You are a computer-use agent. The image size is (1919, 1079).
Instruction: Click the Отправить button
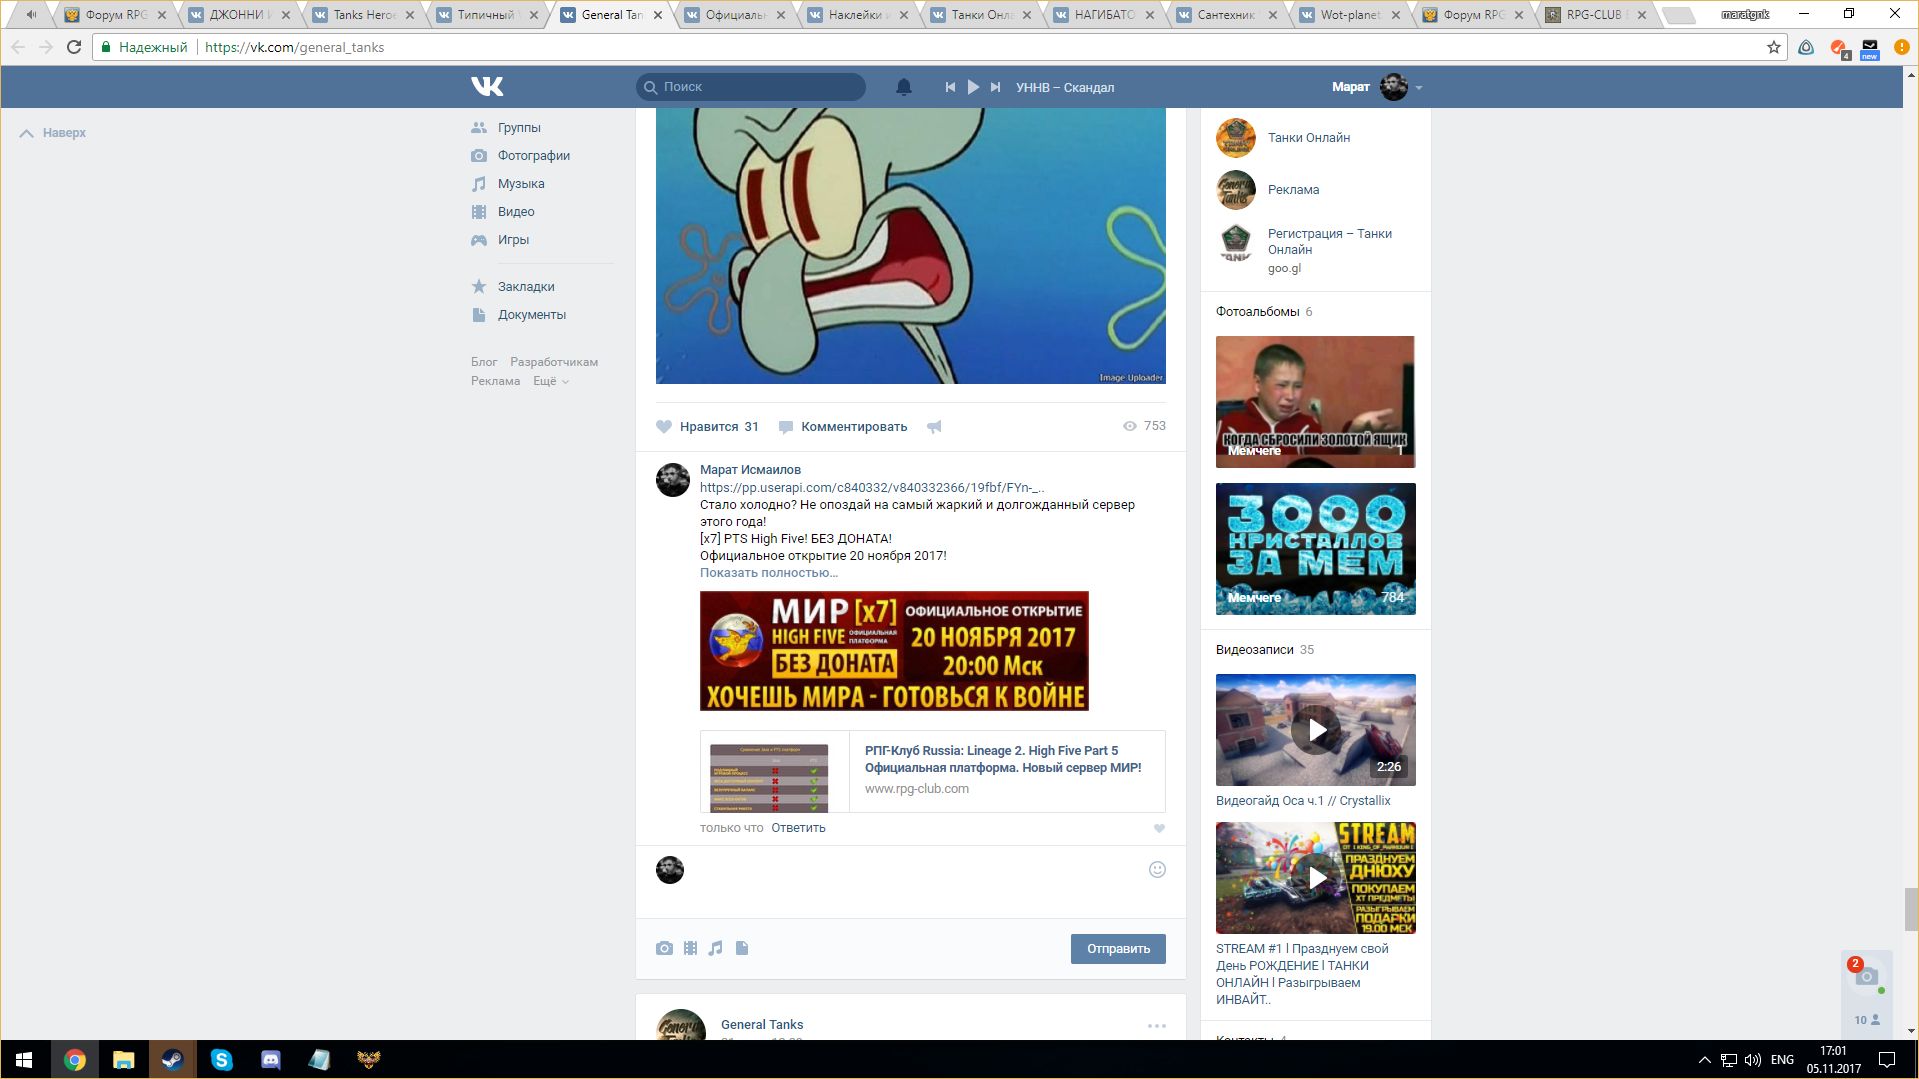[1118, 949]
